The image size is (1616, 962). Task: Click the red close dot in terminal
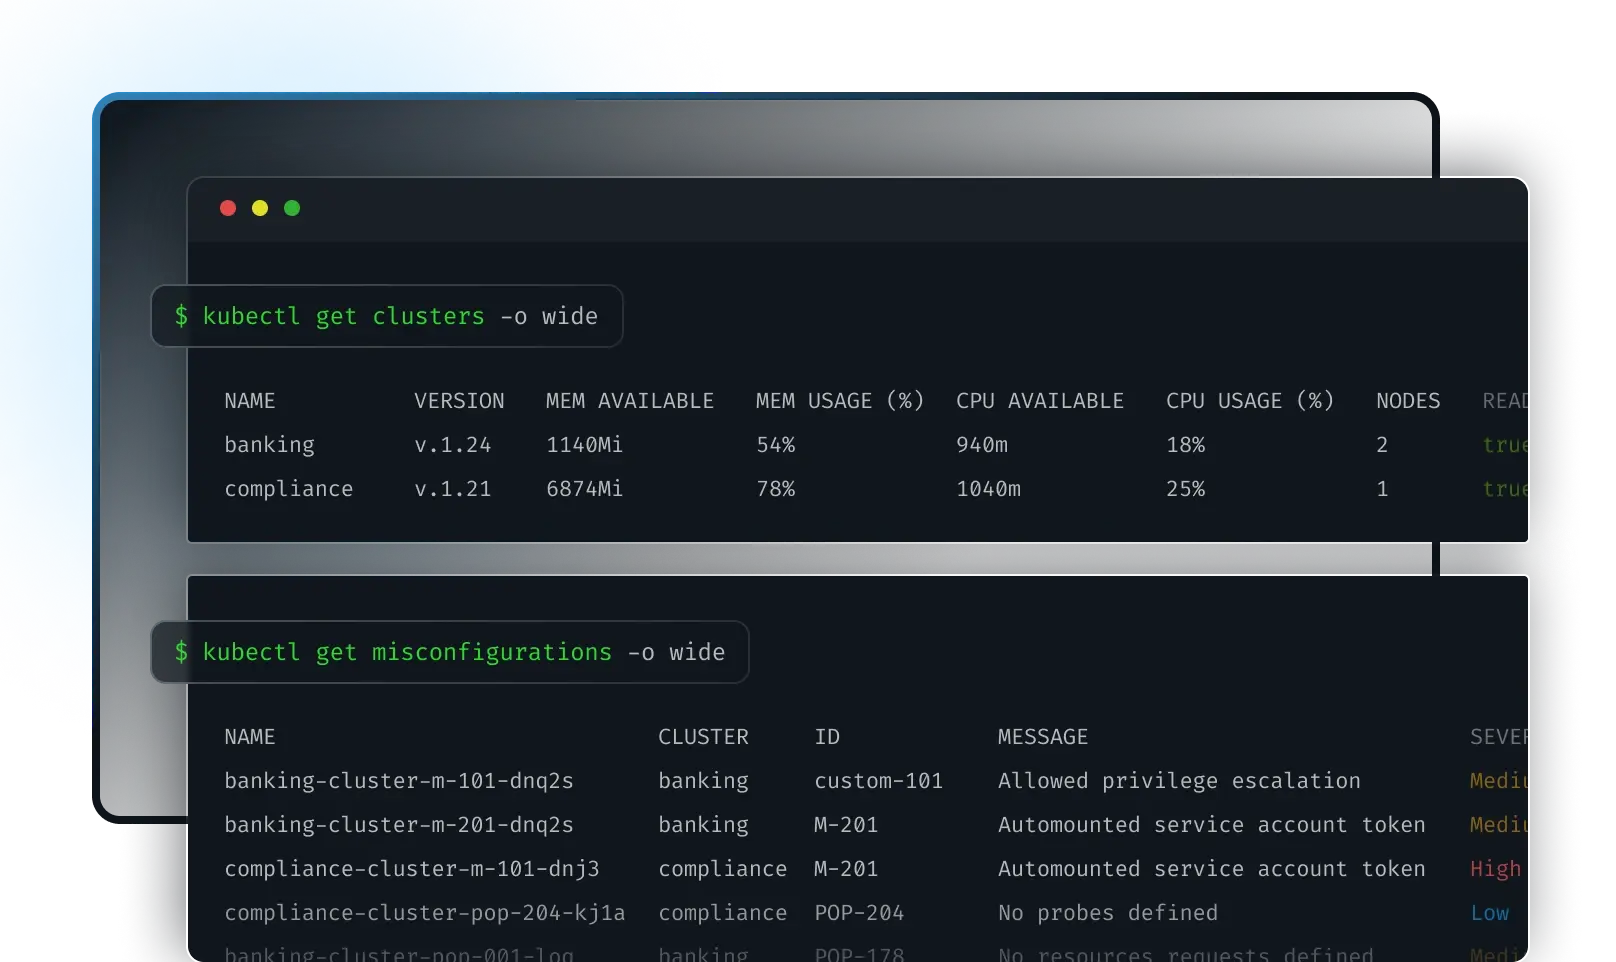[x=228, y=208]
